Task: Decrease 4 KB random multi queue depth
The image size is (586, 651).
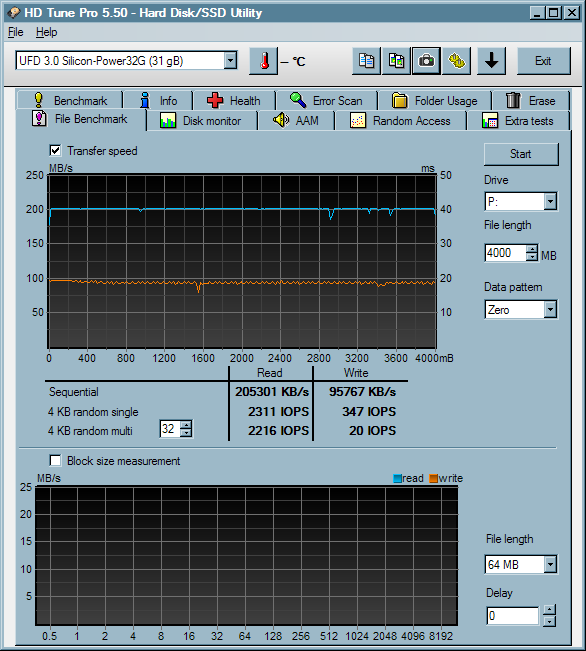Action: (x=186, y=432)
